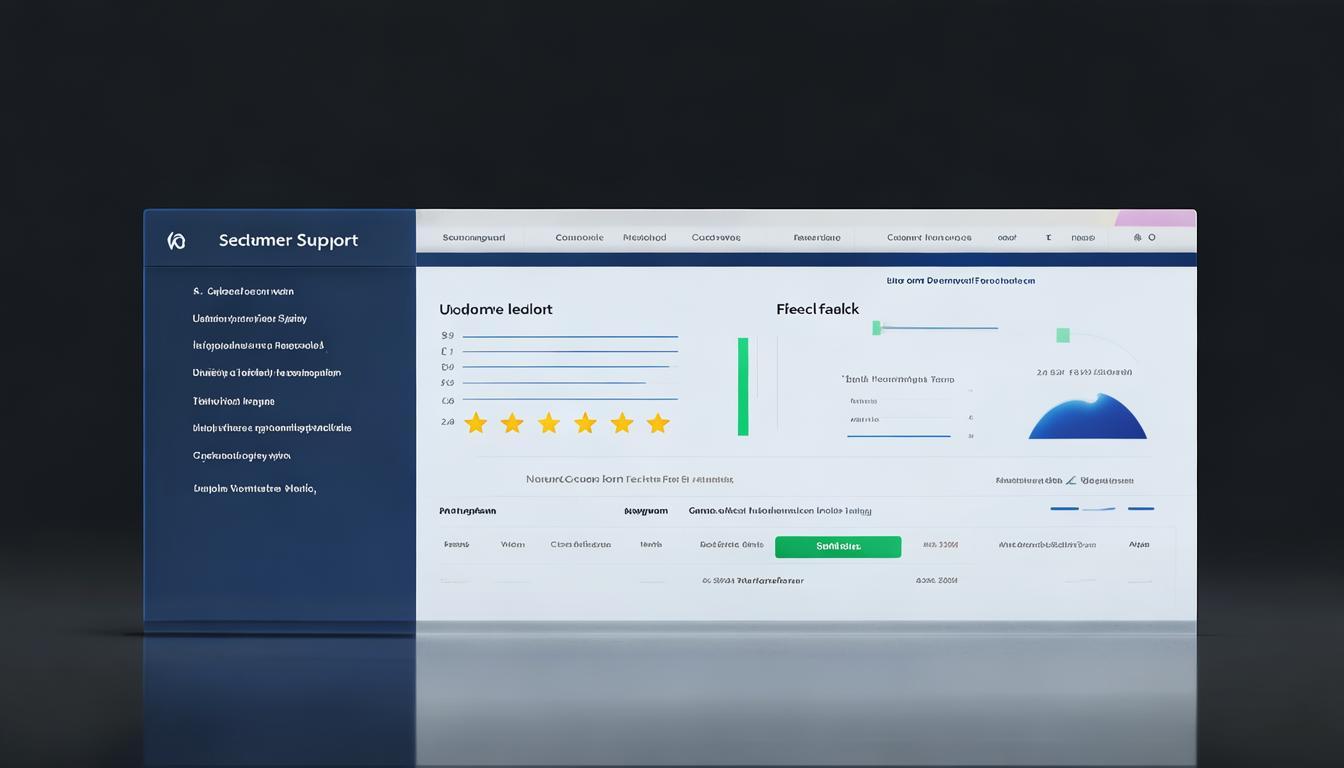The image size is (1344, 768).
Task: Select the second yellow rating star
Action: (x=512, y=423)
